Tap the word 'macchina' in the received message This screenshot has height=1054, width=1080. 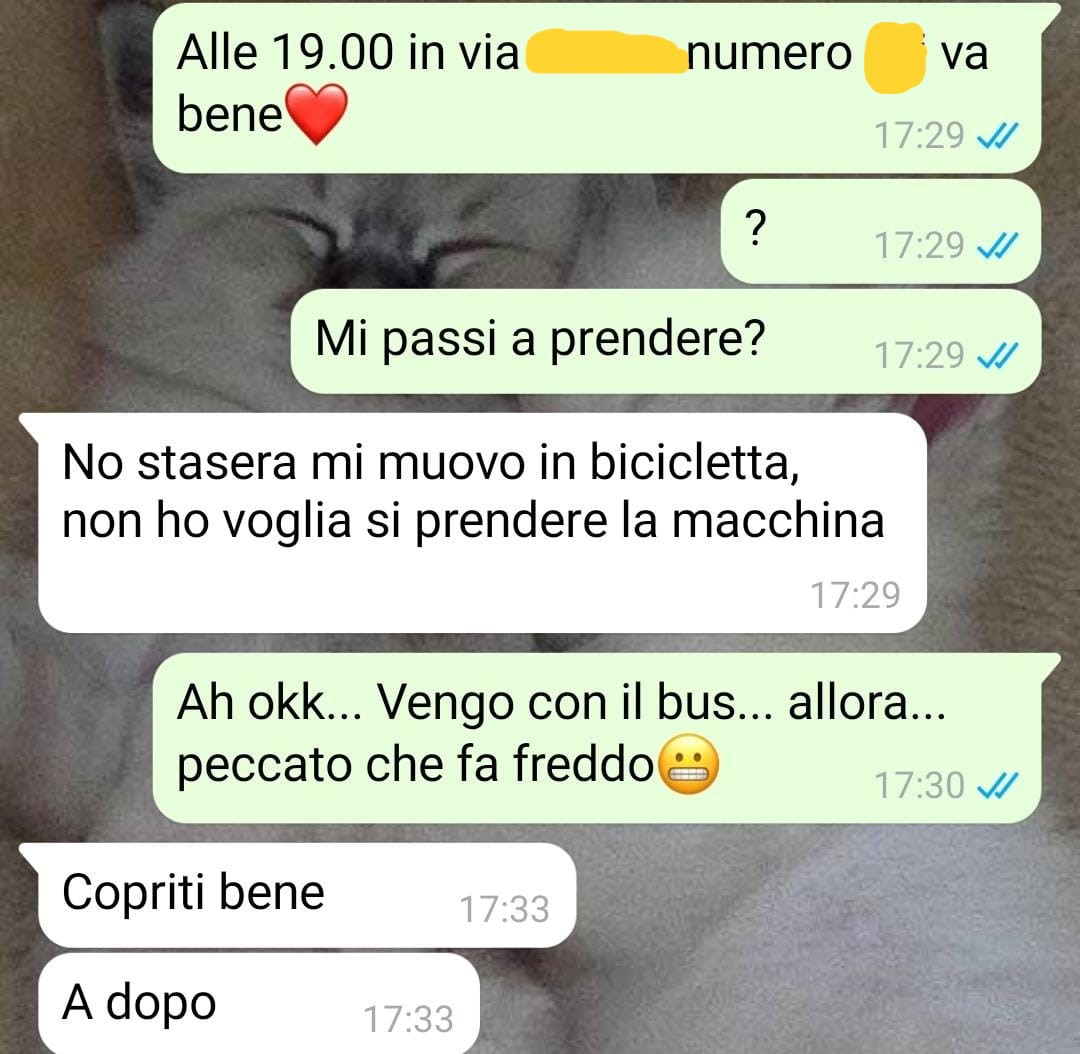(778, 521)
